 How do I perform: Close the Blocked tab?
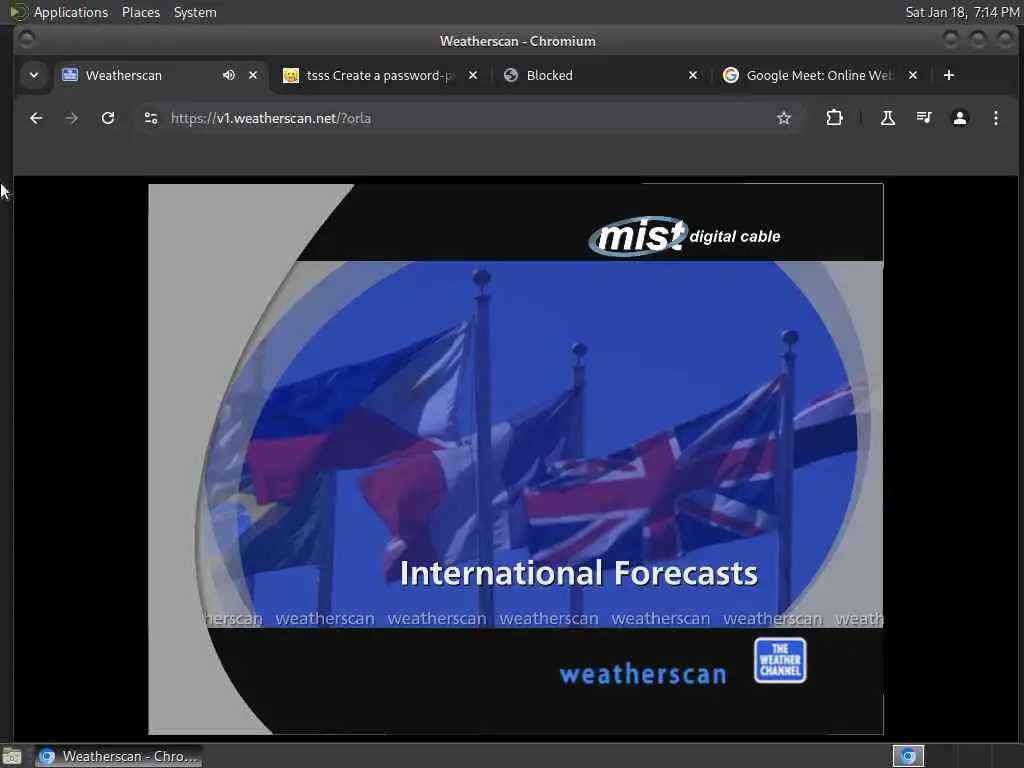pos(693,75)
